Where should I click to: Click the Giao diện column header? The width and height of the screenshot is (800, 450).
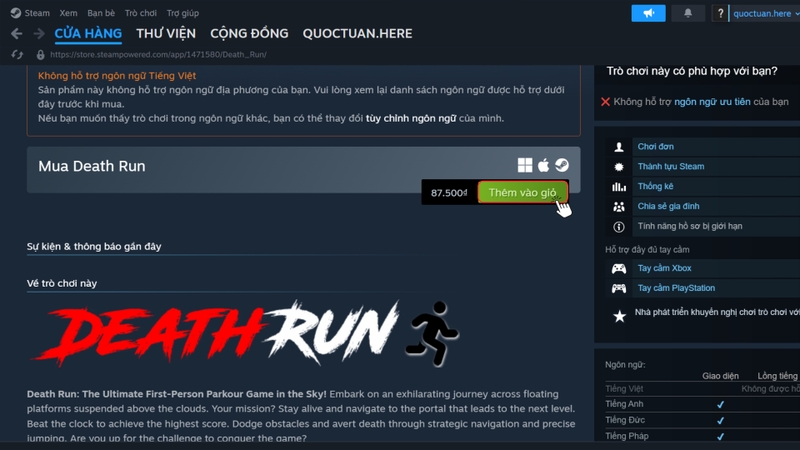(x=720, y=376)
